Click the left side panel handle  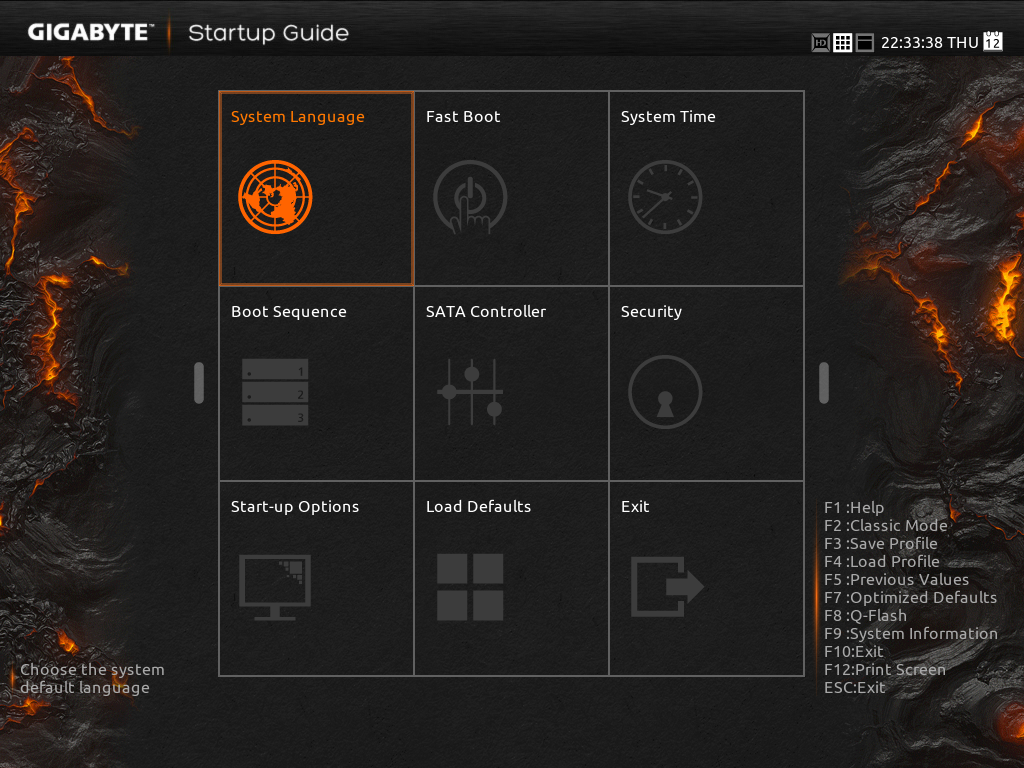pyautogui.click(x=199, y=383)
